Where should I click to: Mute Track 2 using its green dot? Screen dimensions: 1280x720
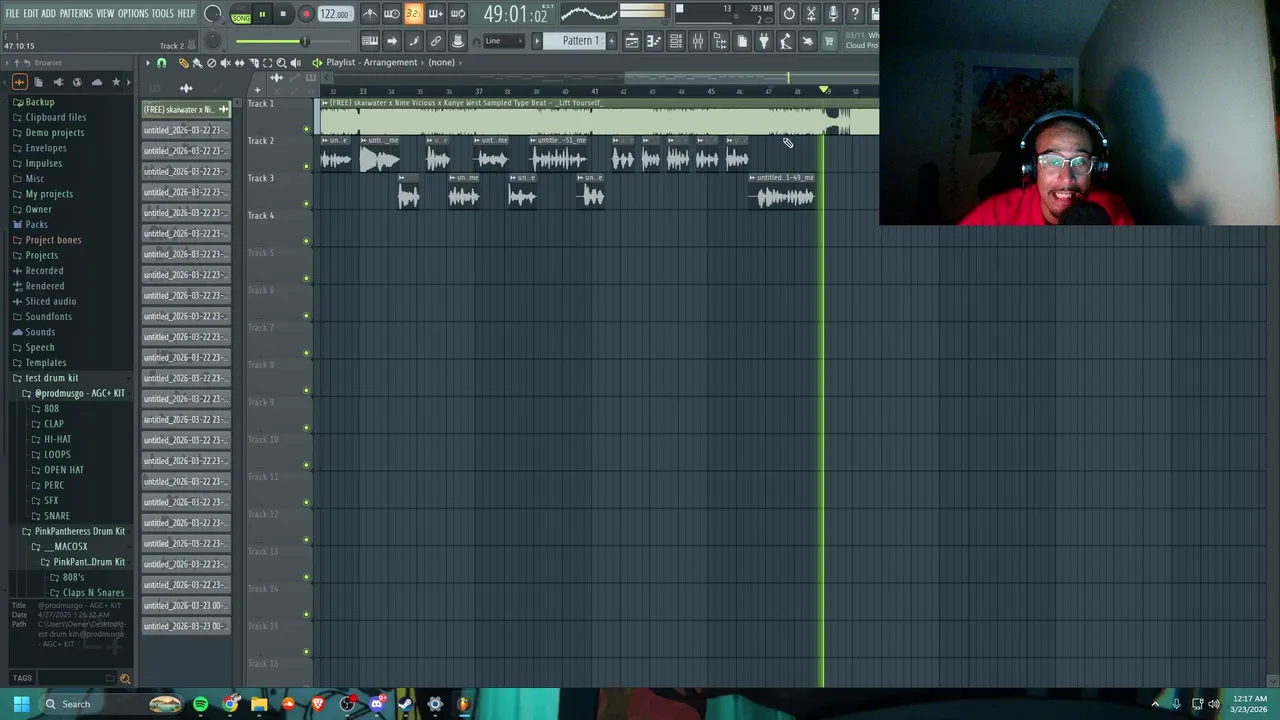point(306,167)
